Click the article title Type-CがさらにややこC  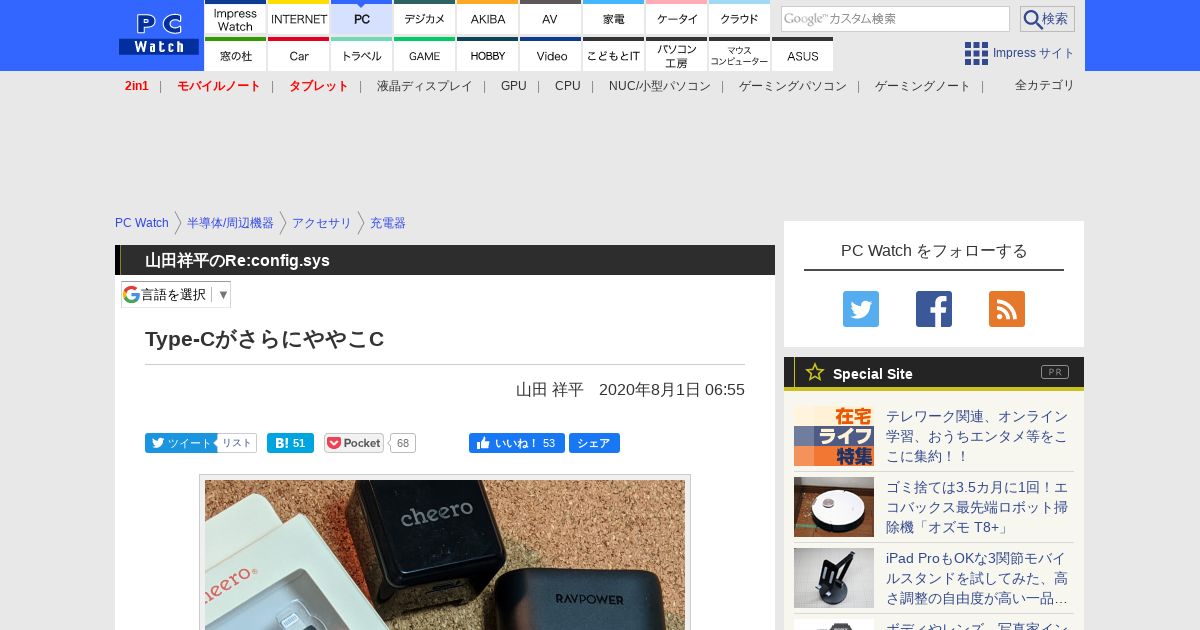tap(265, 339)
